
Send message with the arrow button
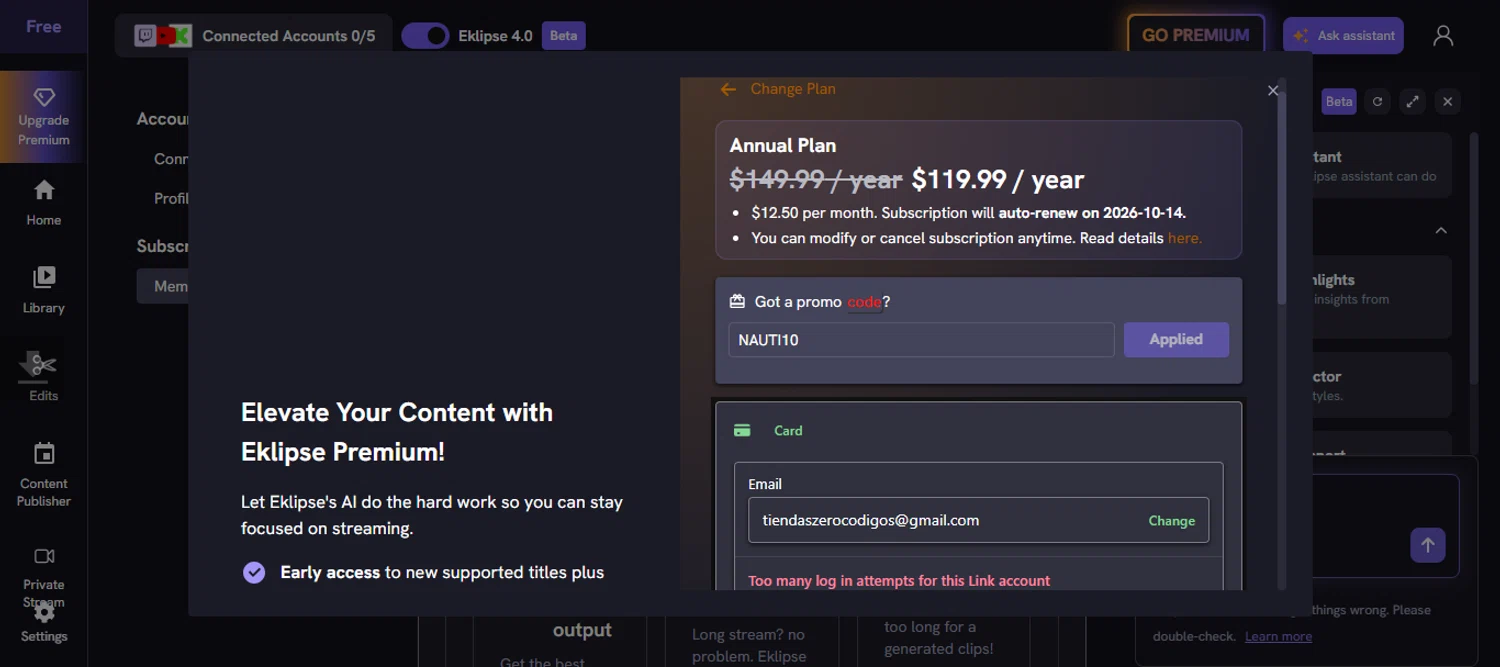[1427, 545]
